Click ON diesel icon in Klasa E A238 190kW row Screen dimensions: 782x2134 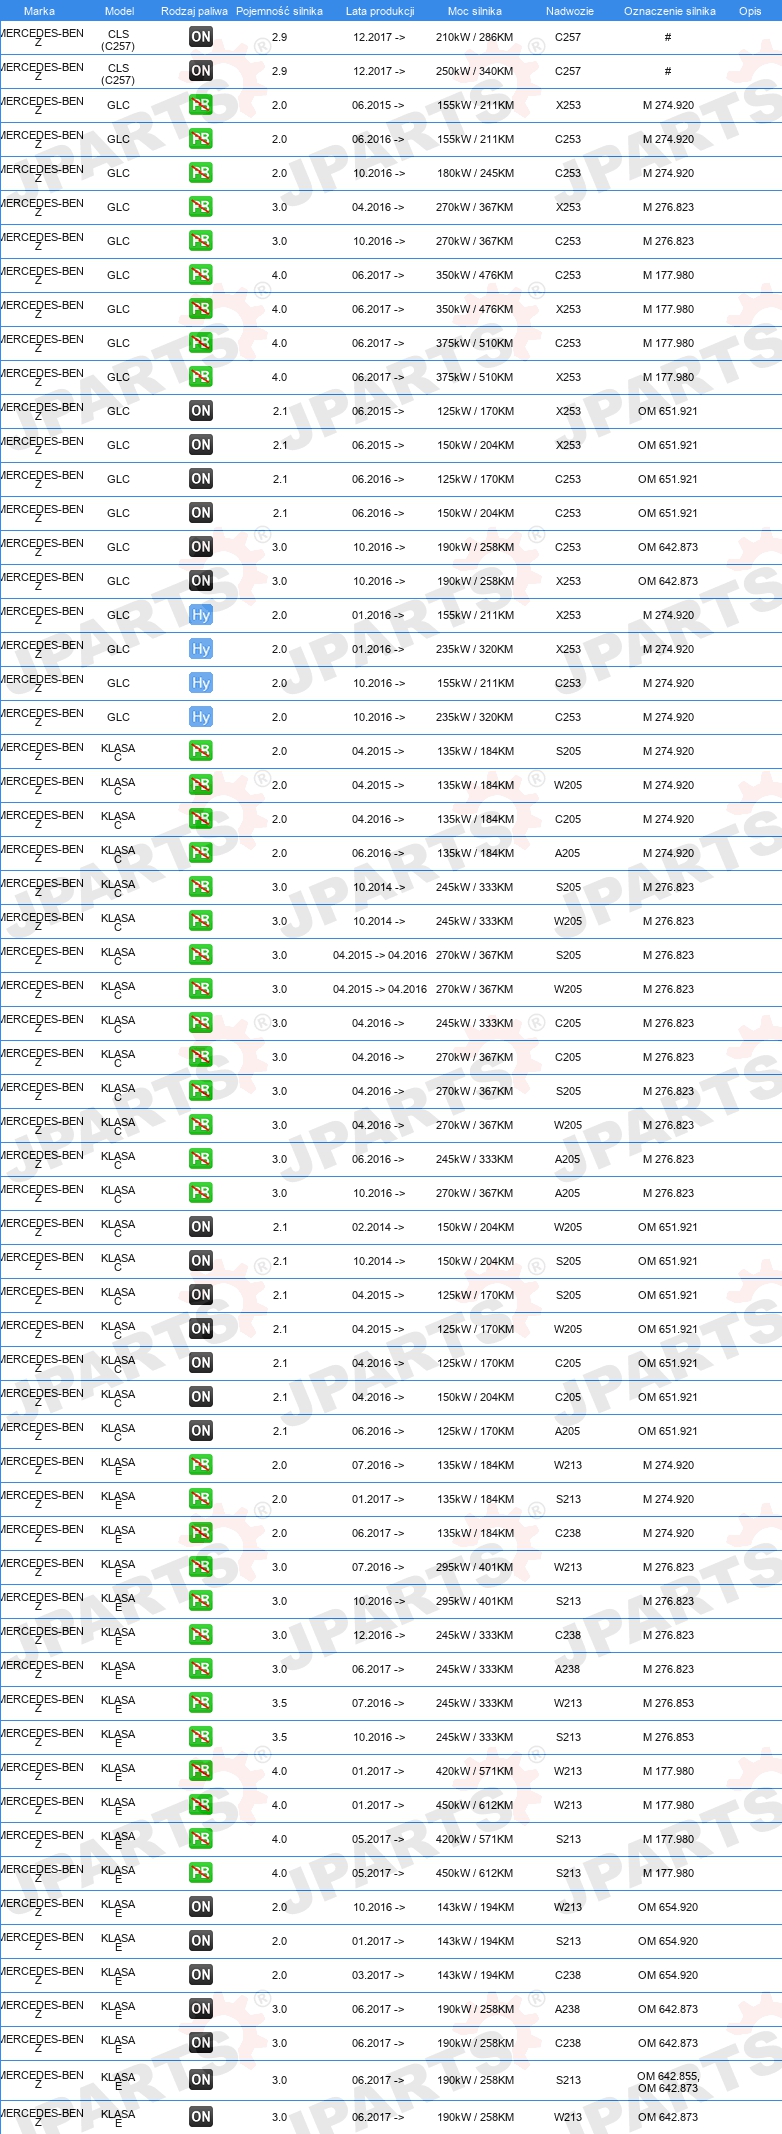click(201, 2009)
